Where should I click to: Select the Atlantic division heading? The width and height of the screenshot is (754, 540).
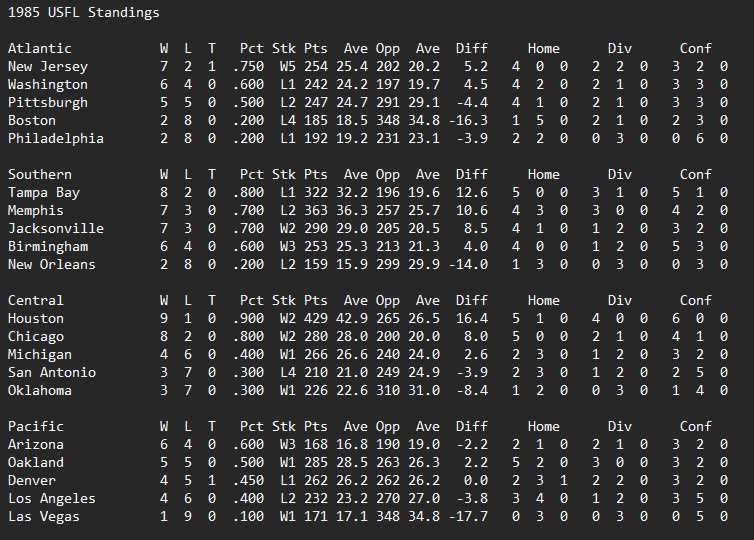coord(40,48)
